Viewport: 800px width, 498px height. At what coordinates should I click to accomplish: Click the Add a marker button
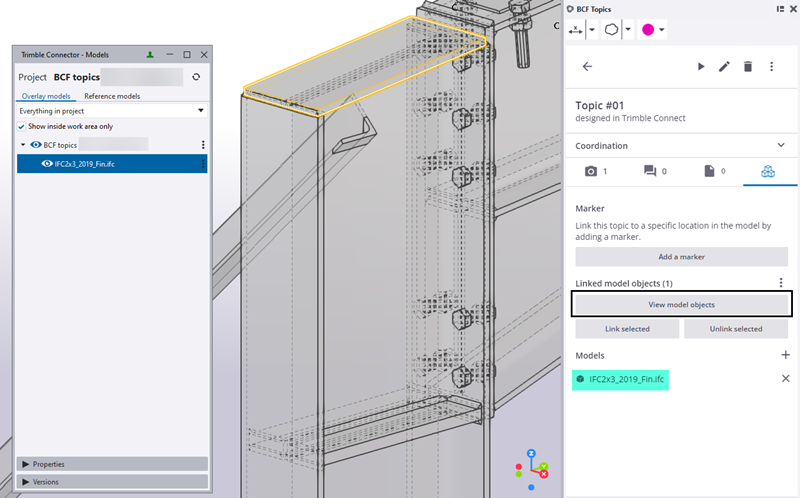click(x=681, y=257)
